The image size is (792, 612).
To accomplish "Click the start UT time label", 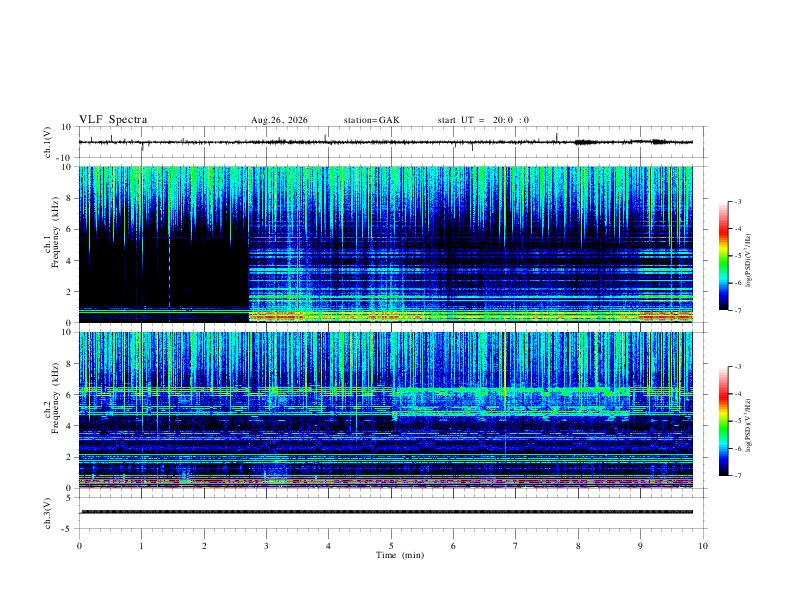I will pyautogui.click(x=483, y=120).
